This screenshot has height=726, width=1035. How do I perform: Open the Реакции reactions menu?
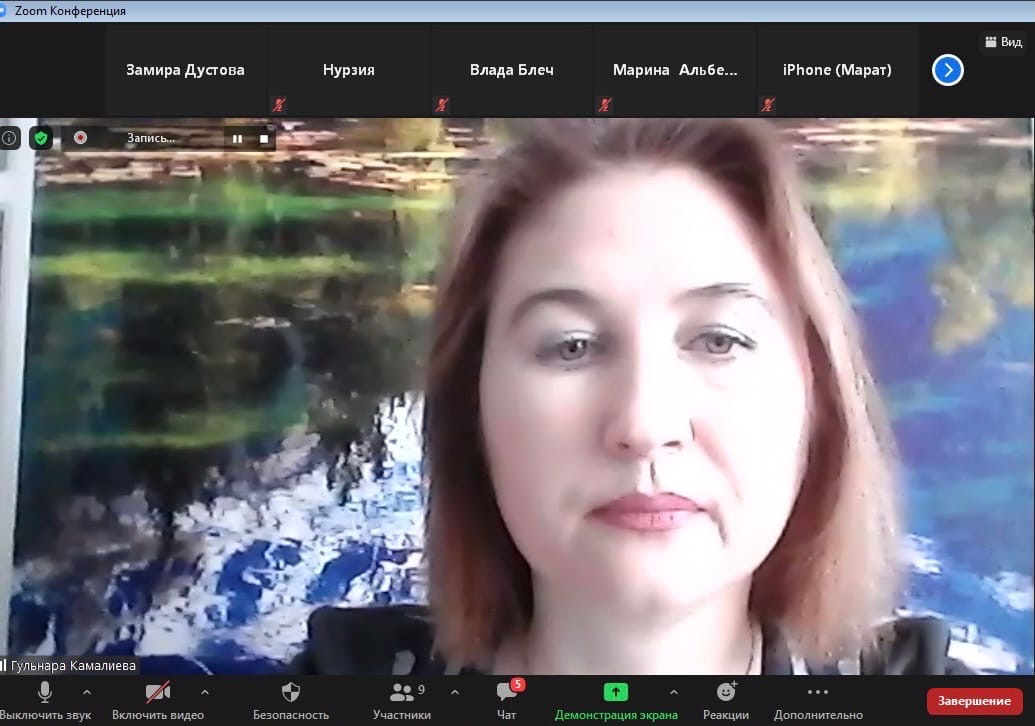[x=726, y=700]
